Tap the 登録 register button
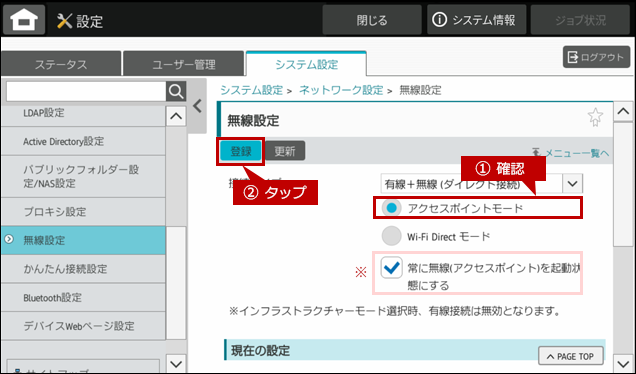636x374 pixels. (241, 151)
